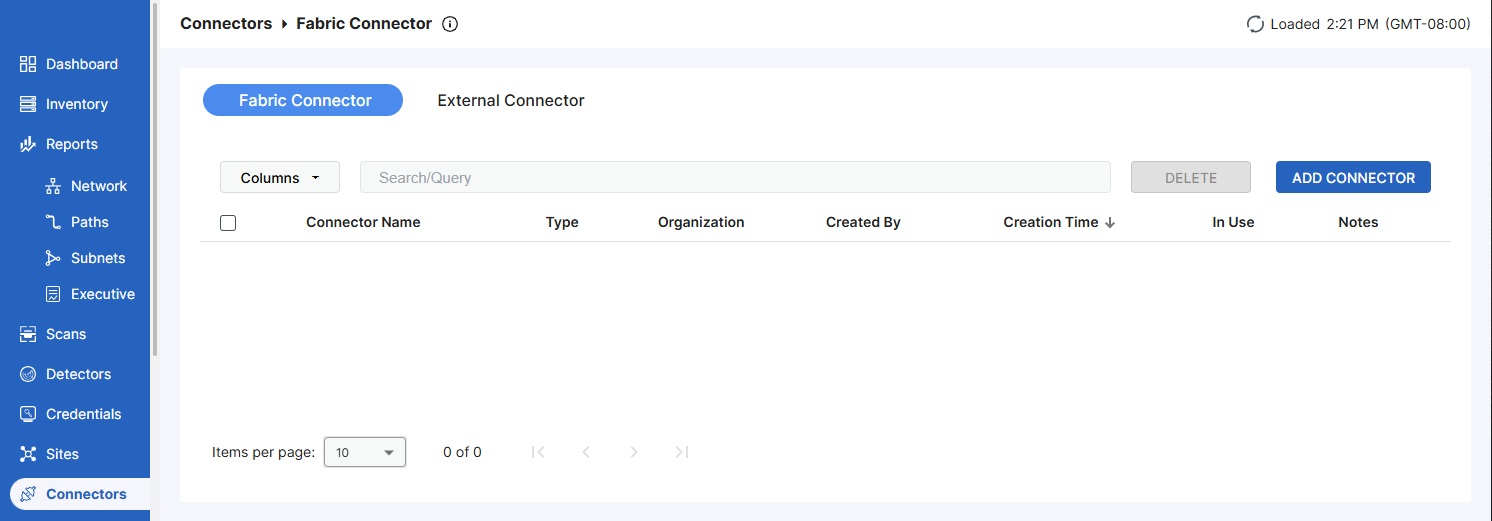Click the Inventory icon in sidebar
The image size is (1492, 521).
(x=28, y=104)
